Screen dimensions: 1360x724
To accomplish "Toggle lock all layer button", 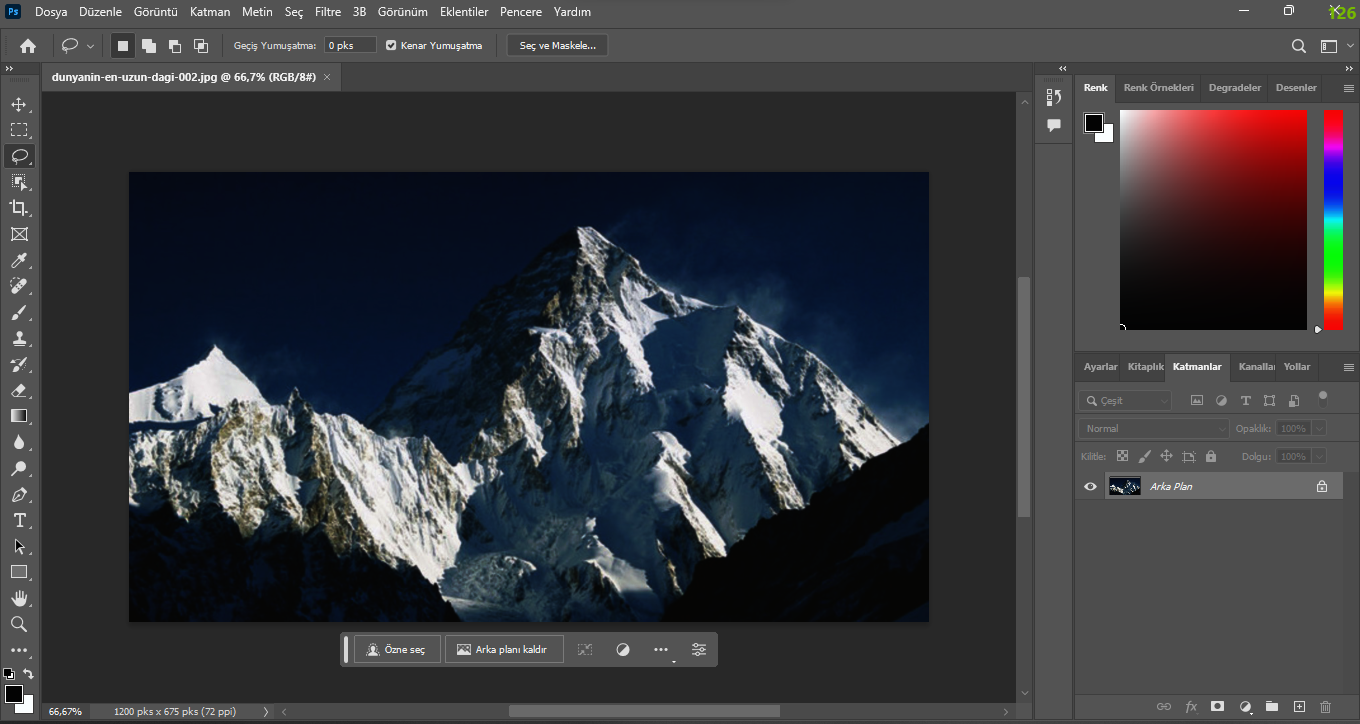I will coord(1211,456).
